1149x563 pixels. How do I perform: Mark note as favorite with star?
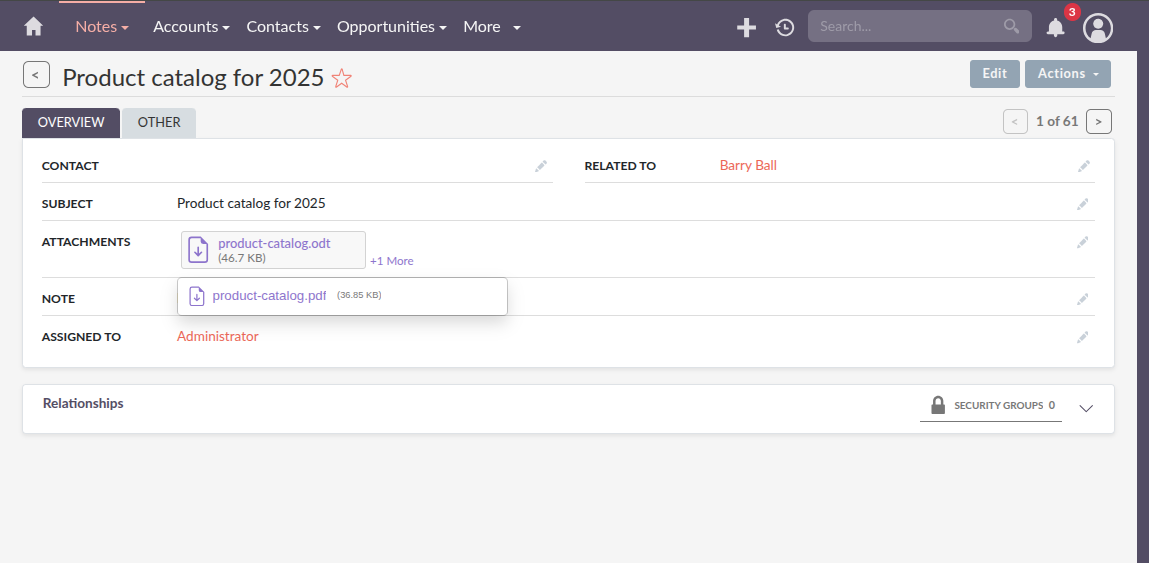click(342, 79)
